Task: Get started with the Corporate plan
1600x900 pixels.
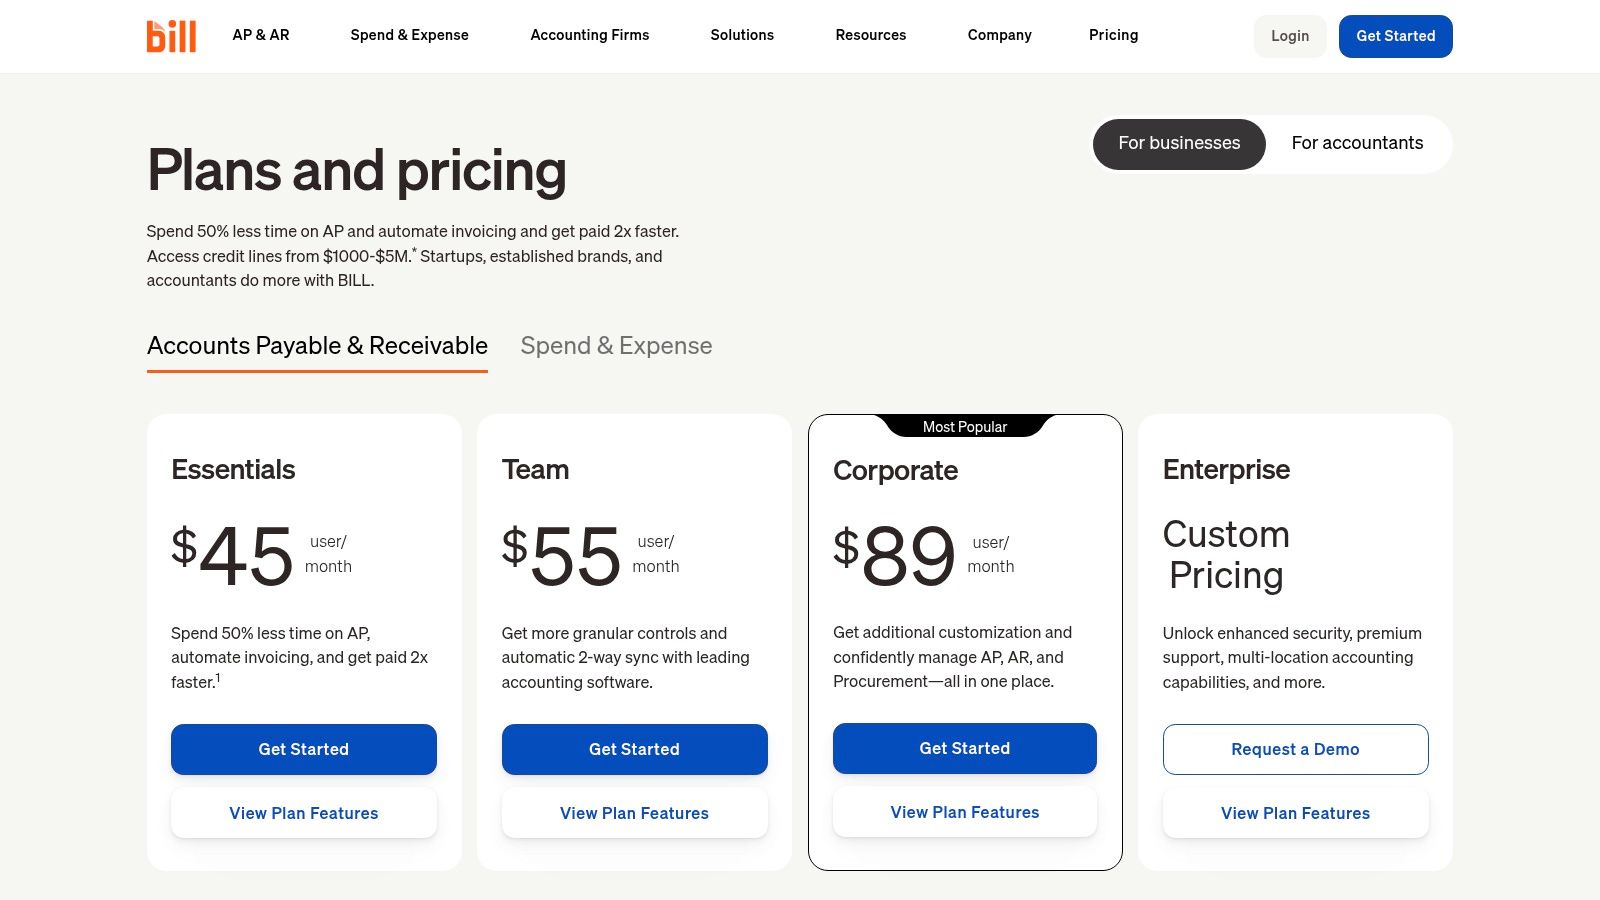Action: 964,748
